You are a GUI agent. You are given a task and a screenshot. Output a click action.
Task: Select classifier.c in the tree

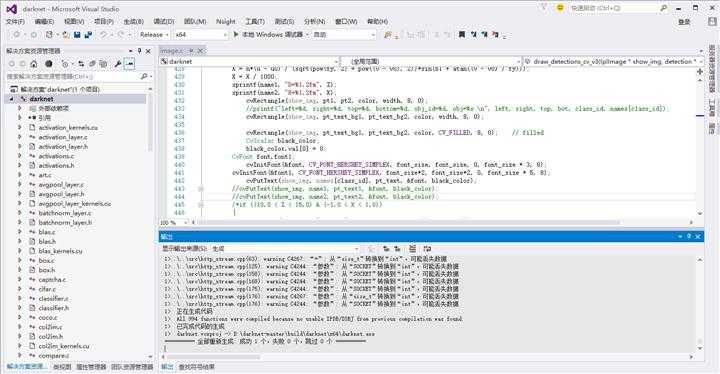point(53,298)
